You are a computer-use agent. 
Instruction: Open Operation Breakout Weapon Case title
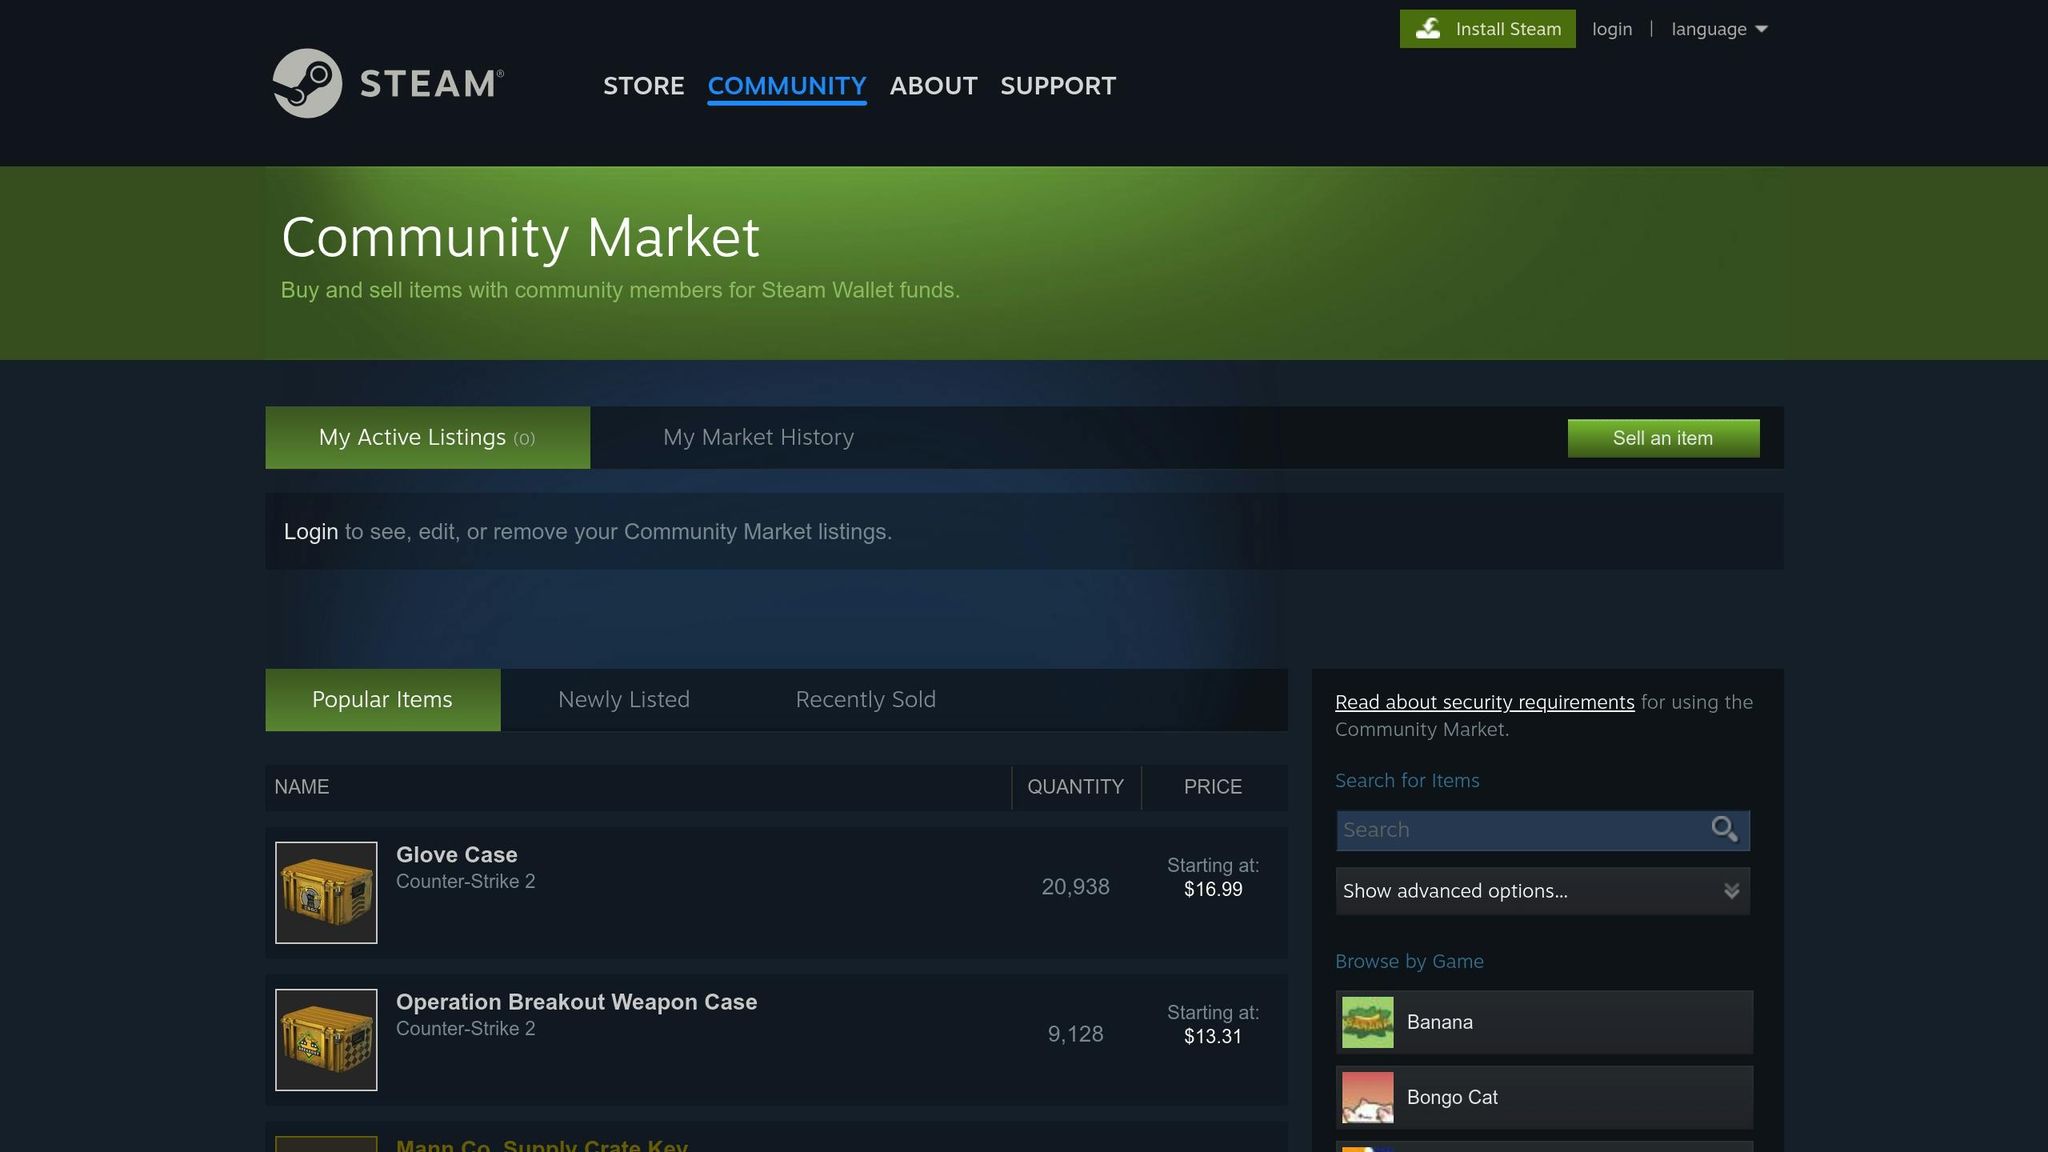576,1002
